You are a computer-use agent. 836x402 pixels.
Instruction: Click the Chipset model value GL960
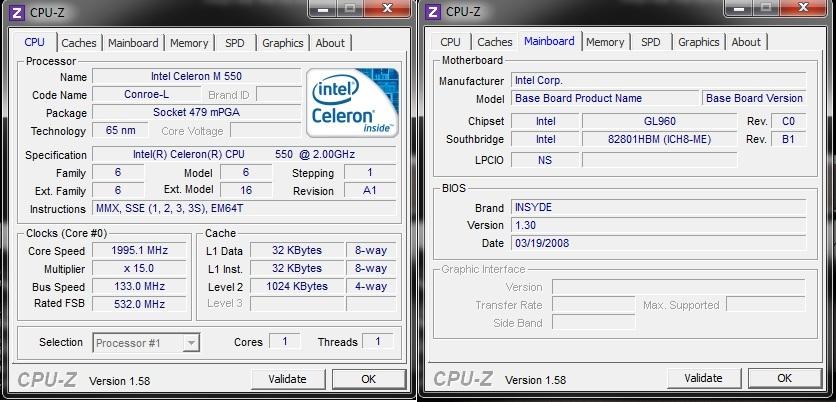[x=660, y=121]
